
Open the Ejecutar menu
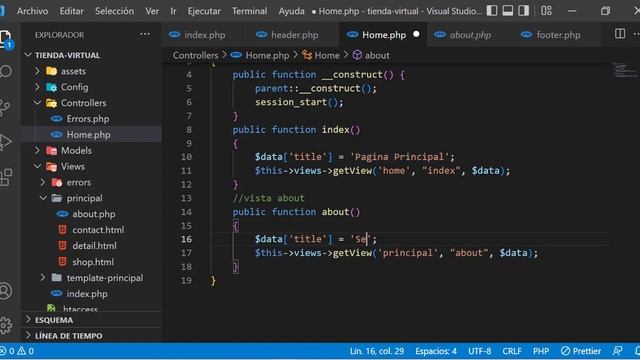point(204,11)
